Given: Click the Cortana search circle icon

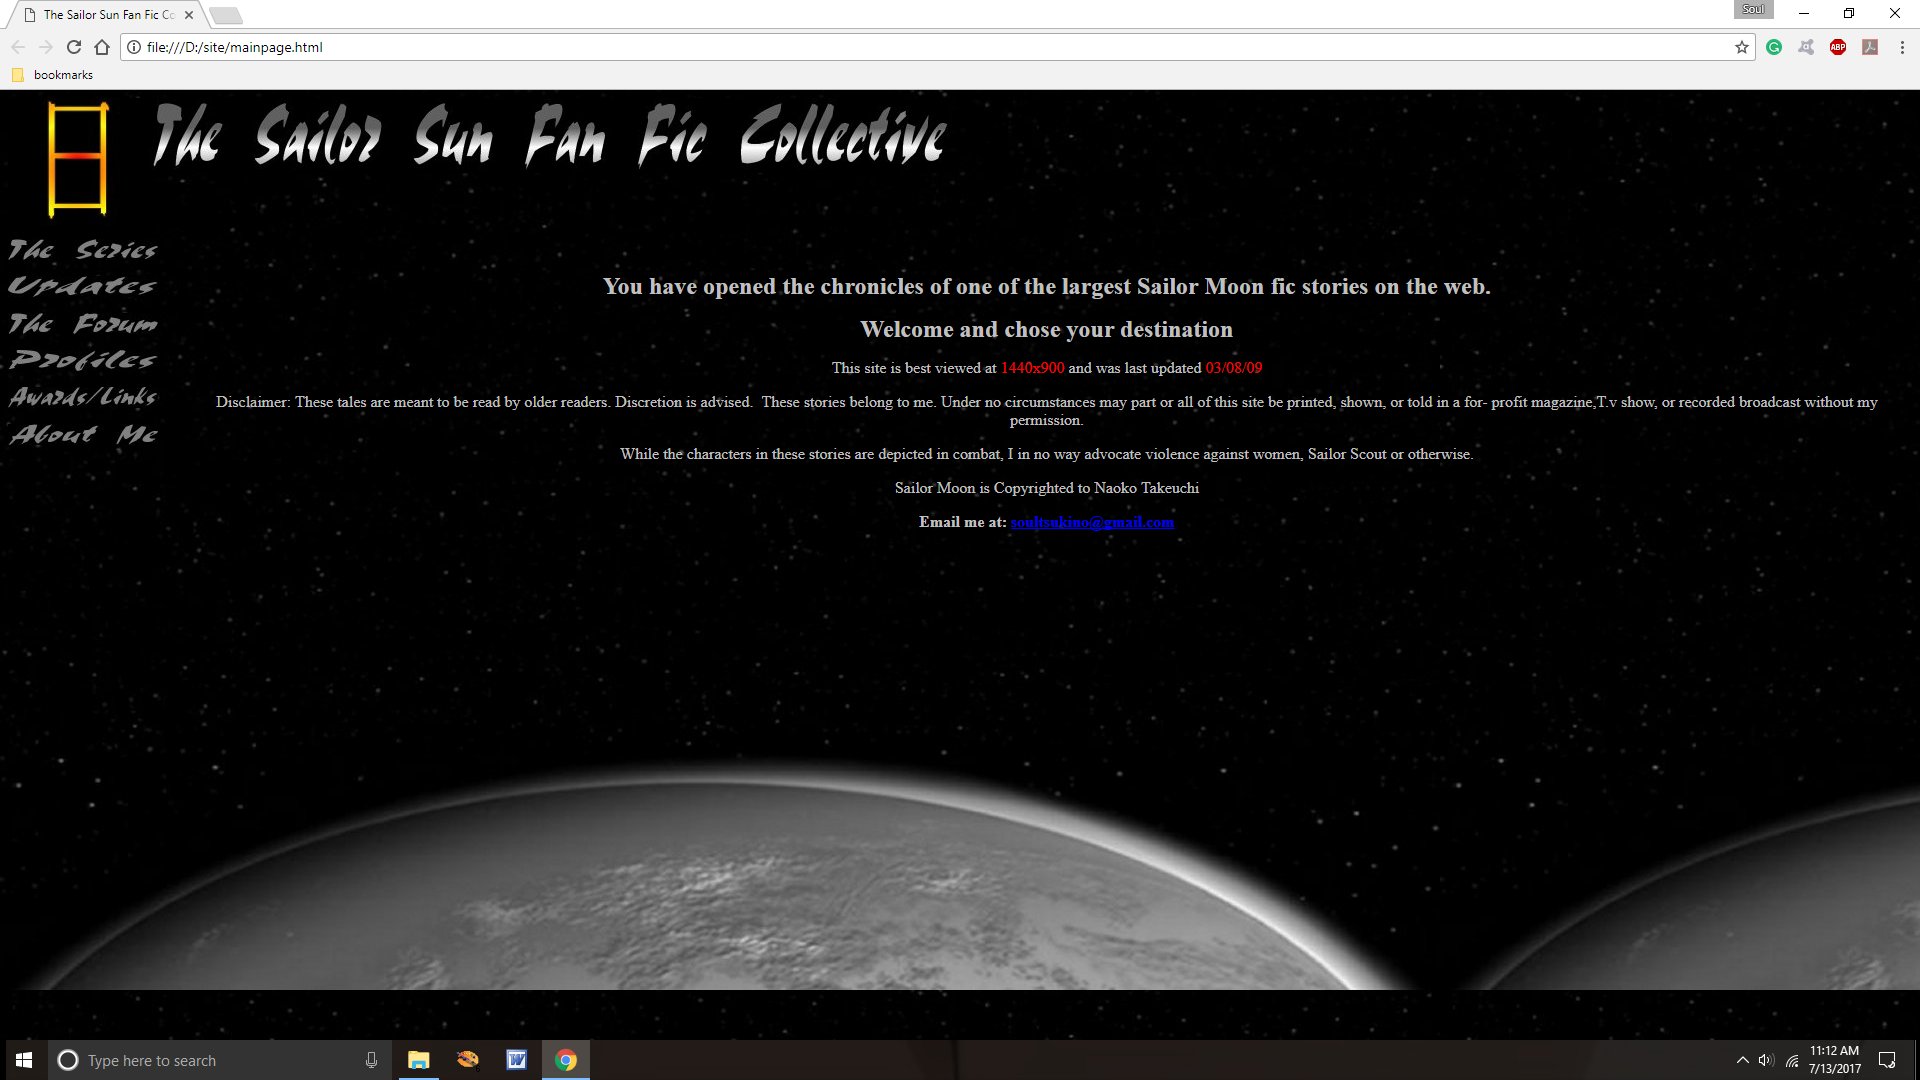Looking at the screenshot, I should coord(68,1060).
